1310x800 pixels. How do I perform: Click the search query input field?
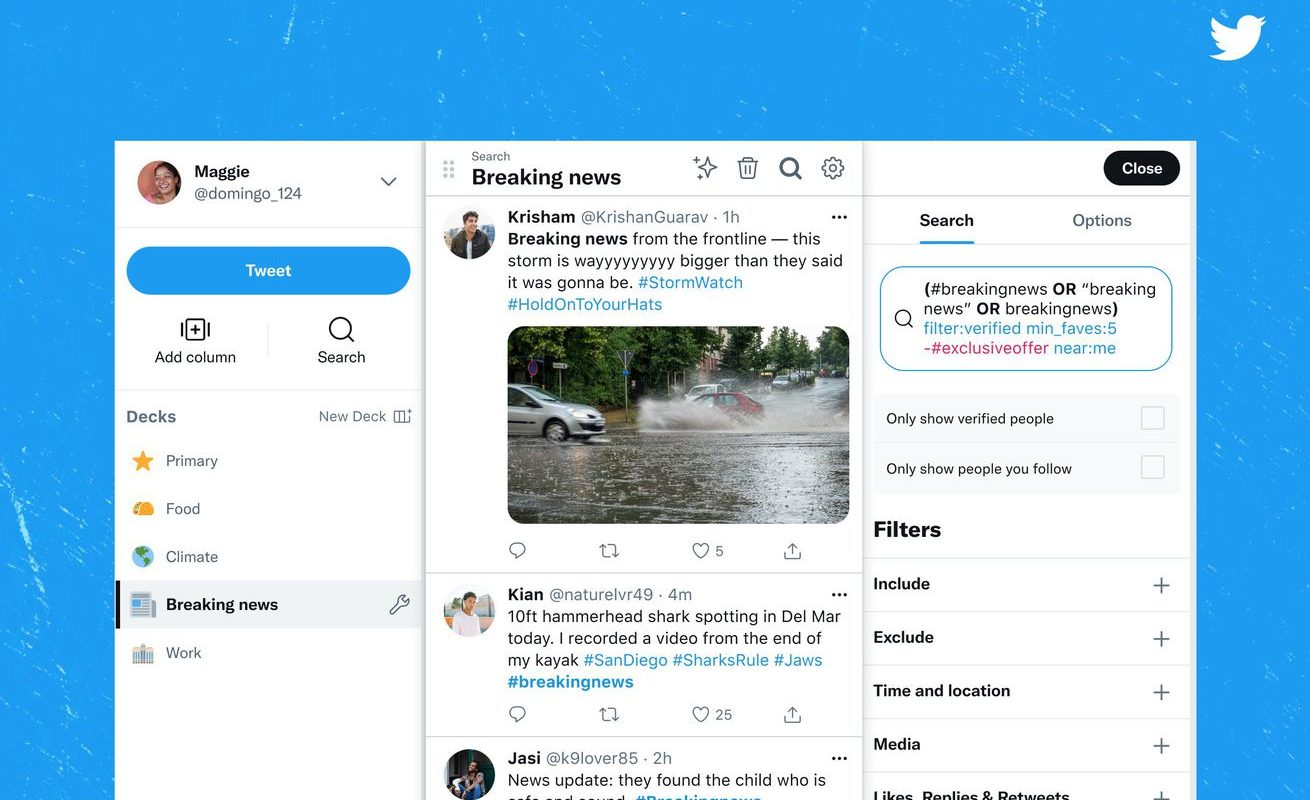[x=1026, y=319]
